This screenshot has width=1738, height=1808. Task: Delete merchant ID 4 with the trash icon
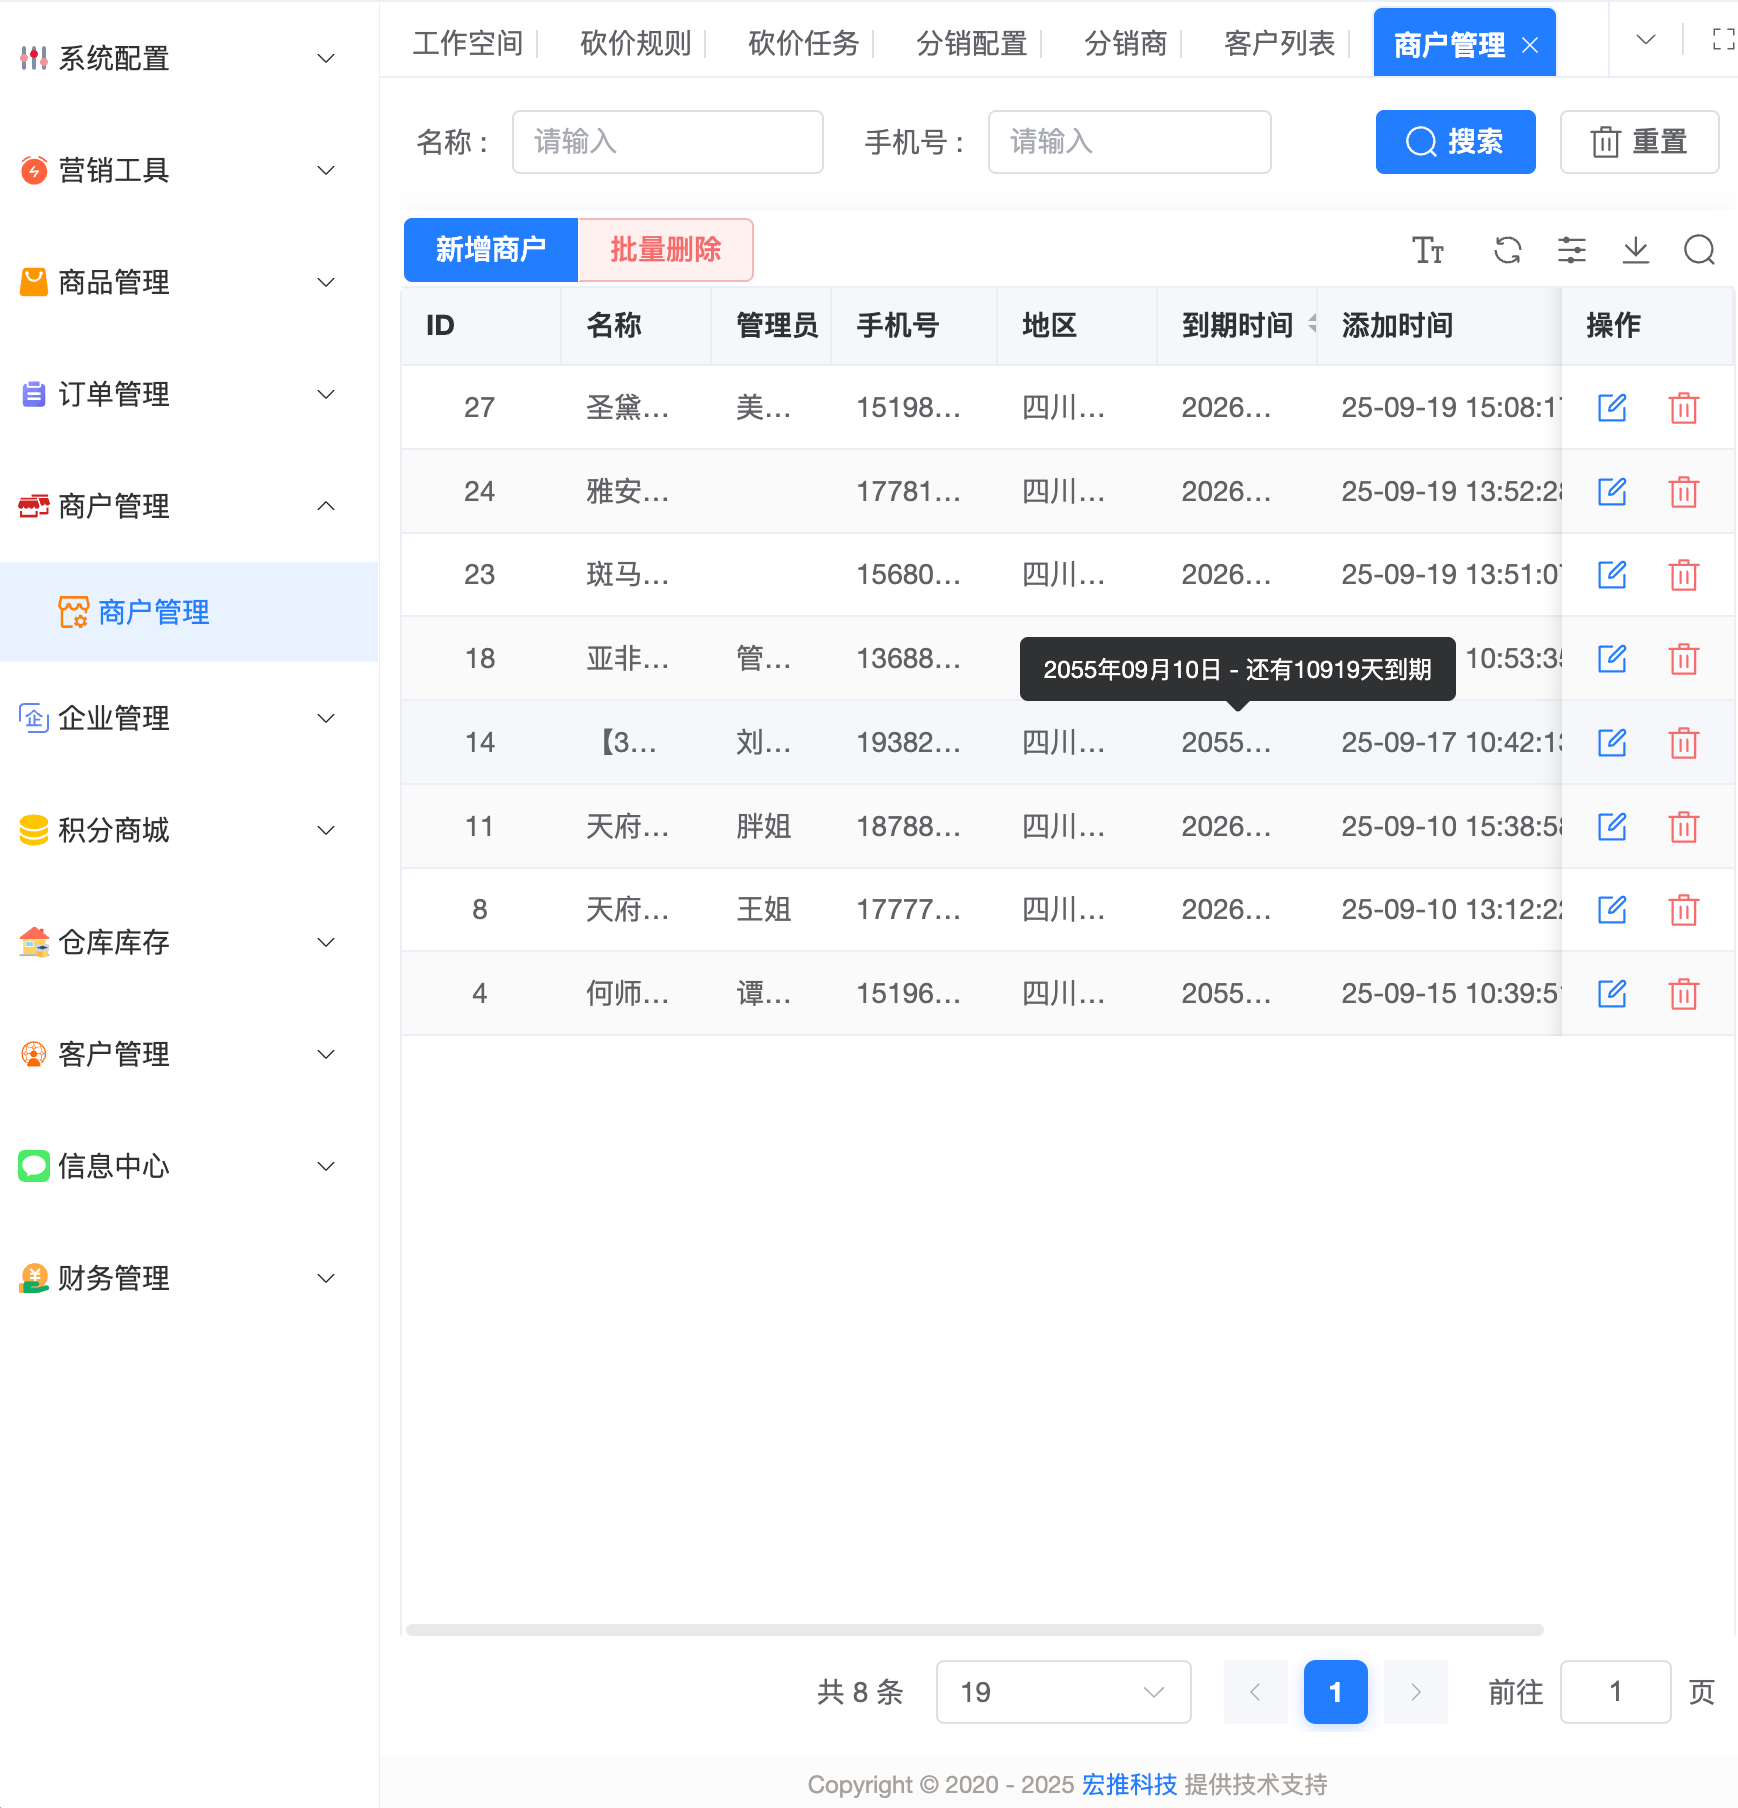pos(1683,993)
